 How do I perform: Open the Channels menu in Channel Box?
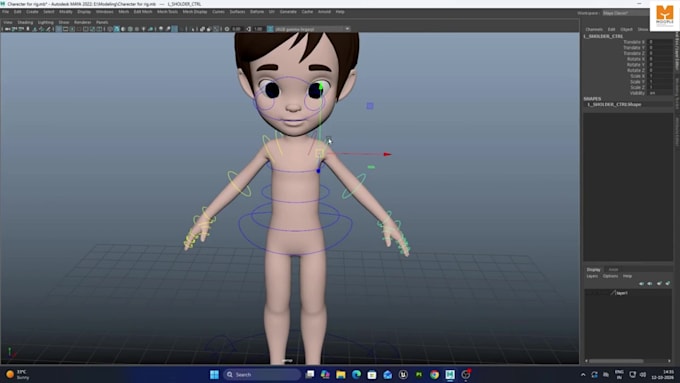(594, 29)
